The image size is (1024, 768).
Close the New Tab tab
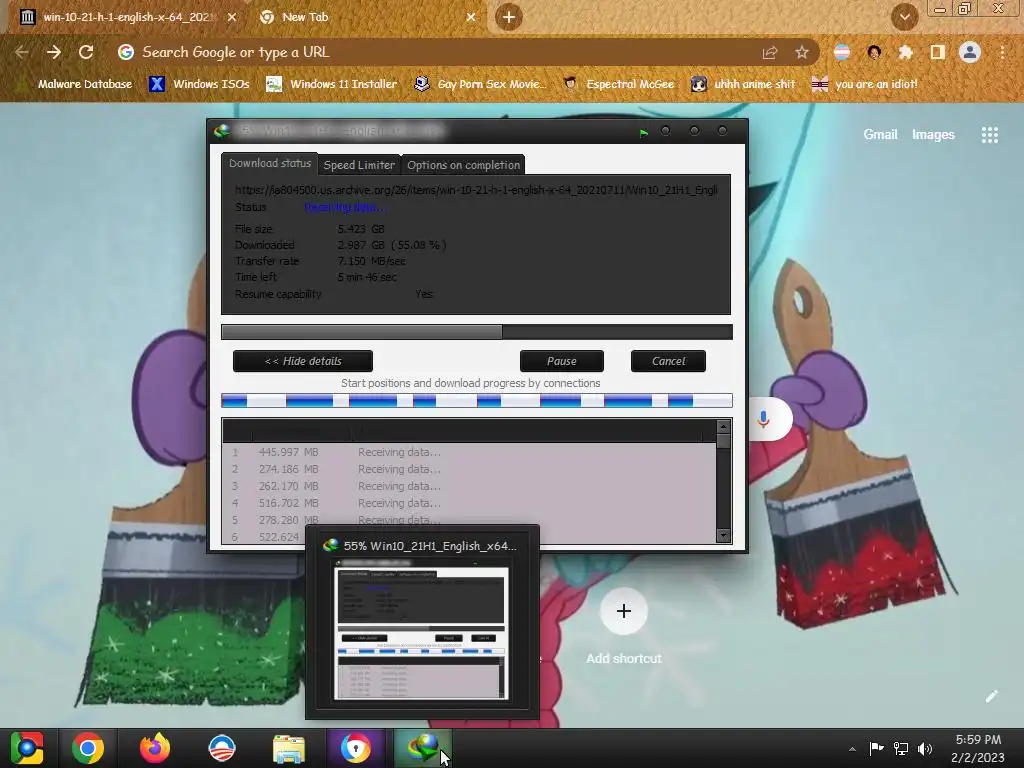coord(471,17)
